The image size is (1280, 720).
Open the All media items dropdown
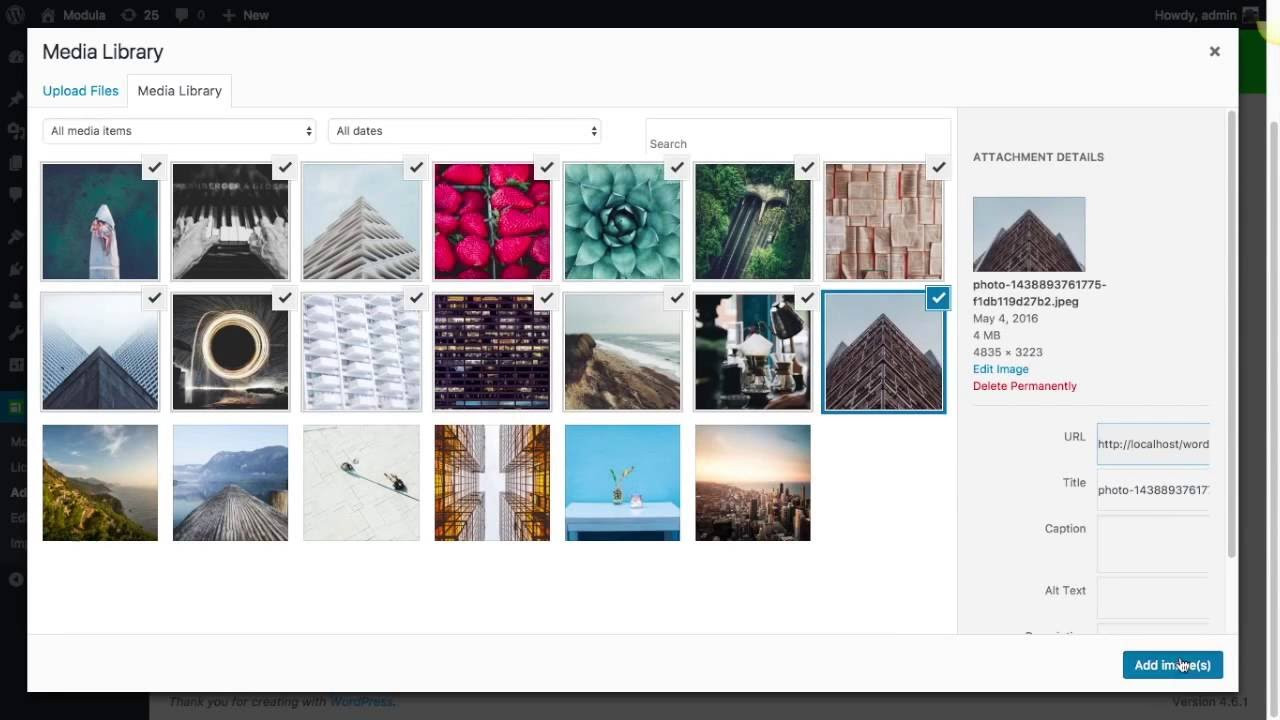pos(178,130)
